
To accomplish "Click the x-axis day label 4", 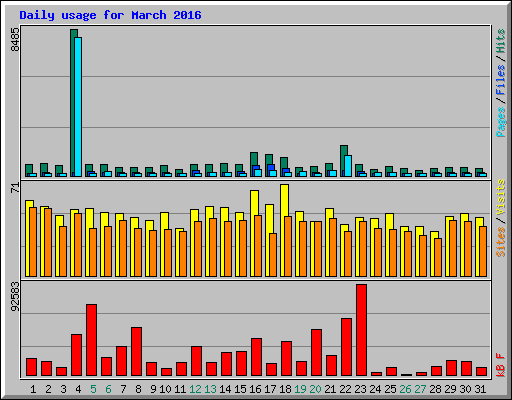I will [x=78, y=389].
